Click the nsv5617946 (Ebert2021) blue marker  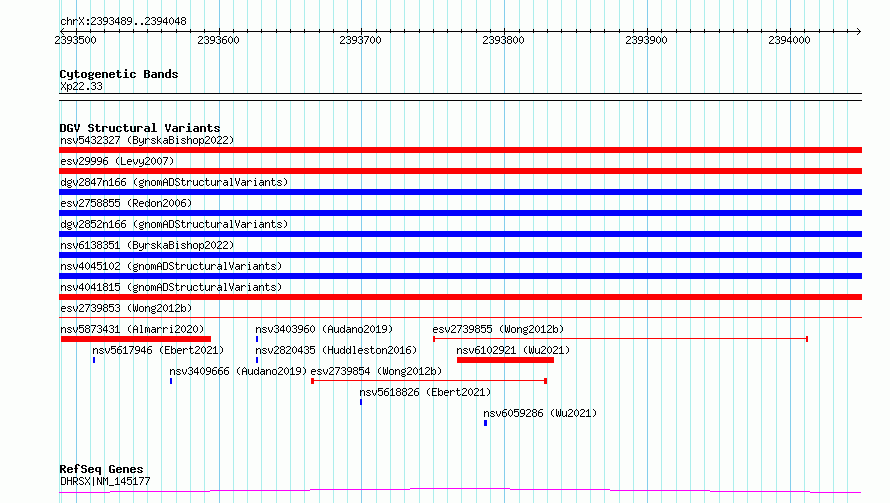94,360
